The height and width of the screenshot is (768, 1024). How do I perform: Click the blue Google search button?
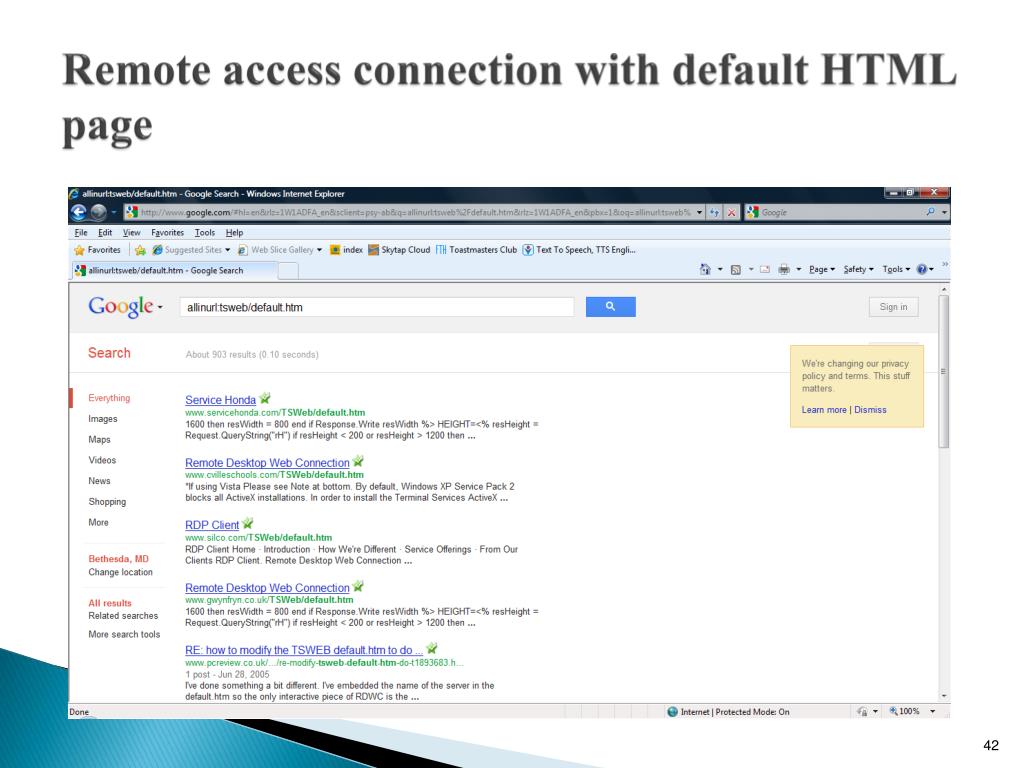click(x=611, y=307)
